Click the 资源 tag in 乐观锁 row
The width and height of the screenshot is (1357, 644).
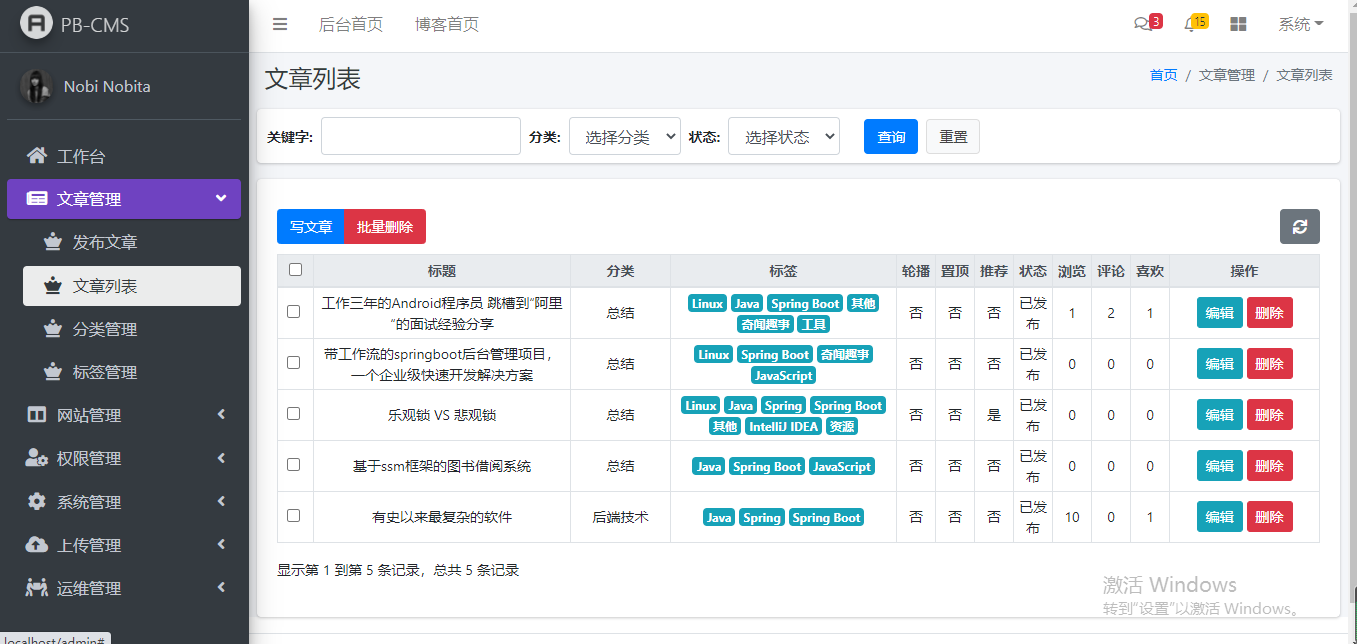[x=842, y=426]
